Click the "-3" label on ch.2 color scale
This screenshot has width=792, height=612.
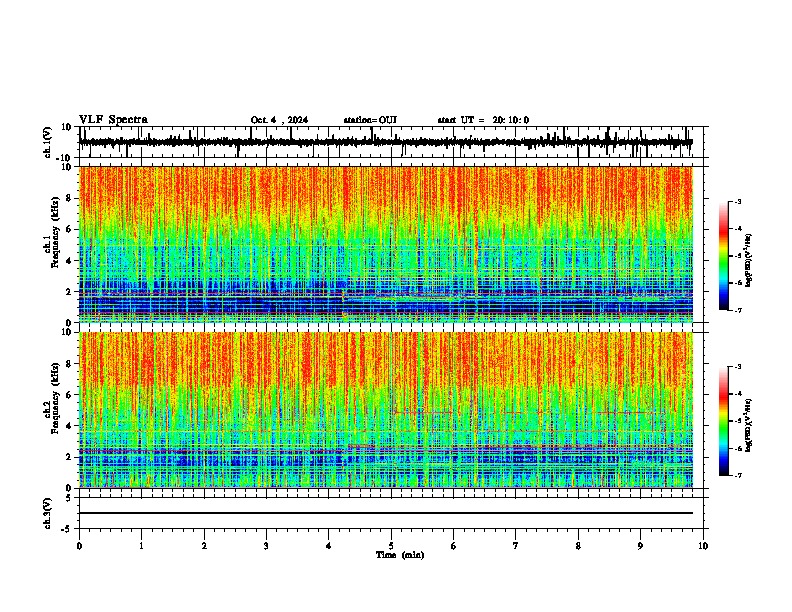(738, 367)
